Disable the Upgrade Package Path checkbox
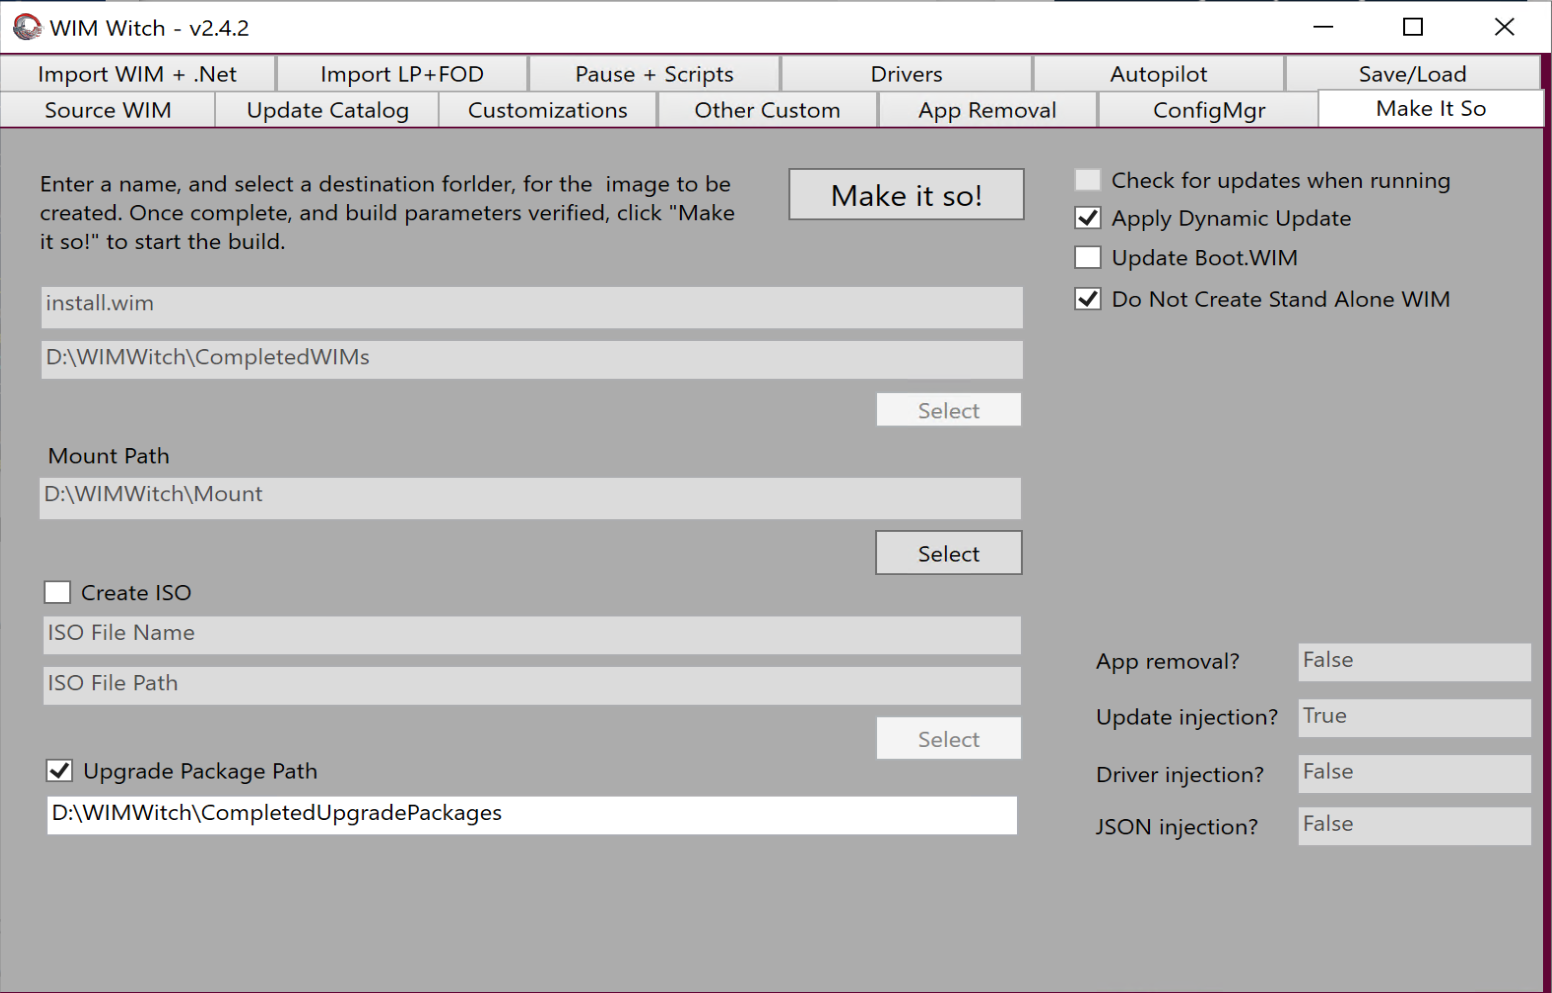1552x993 pixels. (x=60, y=771)
